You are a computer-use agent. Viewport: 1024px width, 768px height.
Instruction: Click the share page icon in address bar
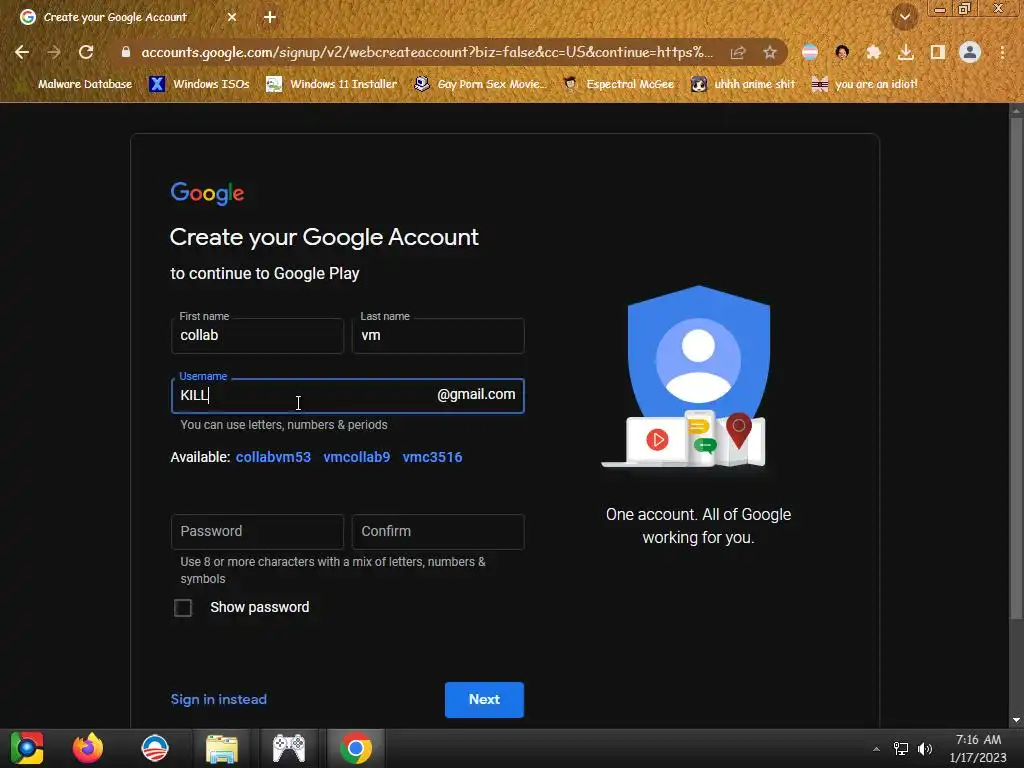tap(738, 52)
